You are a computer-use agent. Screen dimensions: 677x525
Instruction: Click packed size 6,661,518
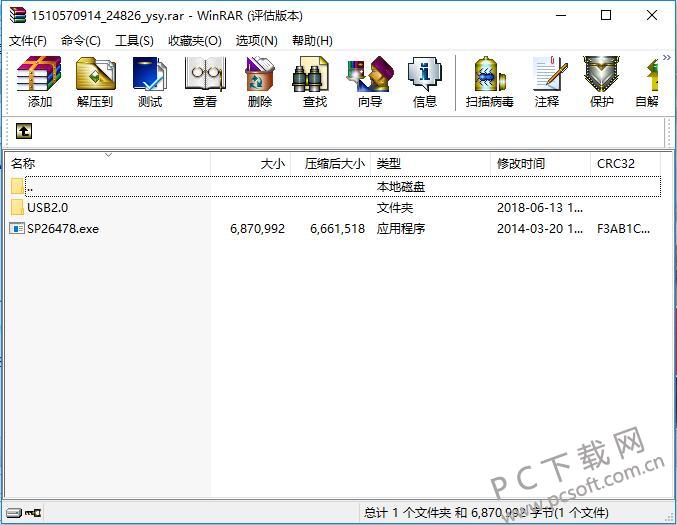338,228
